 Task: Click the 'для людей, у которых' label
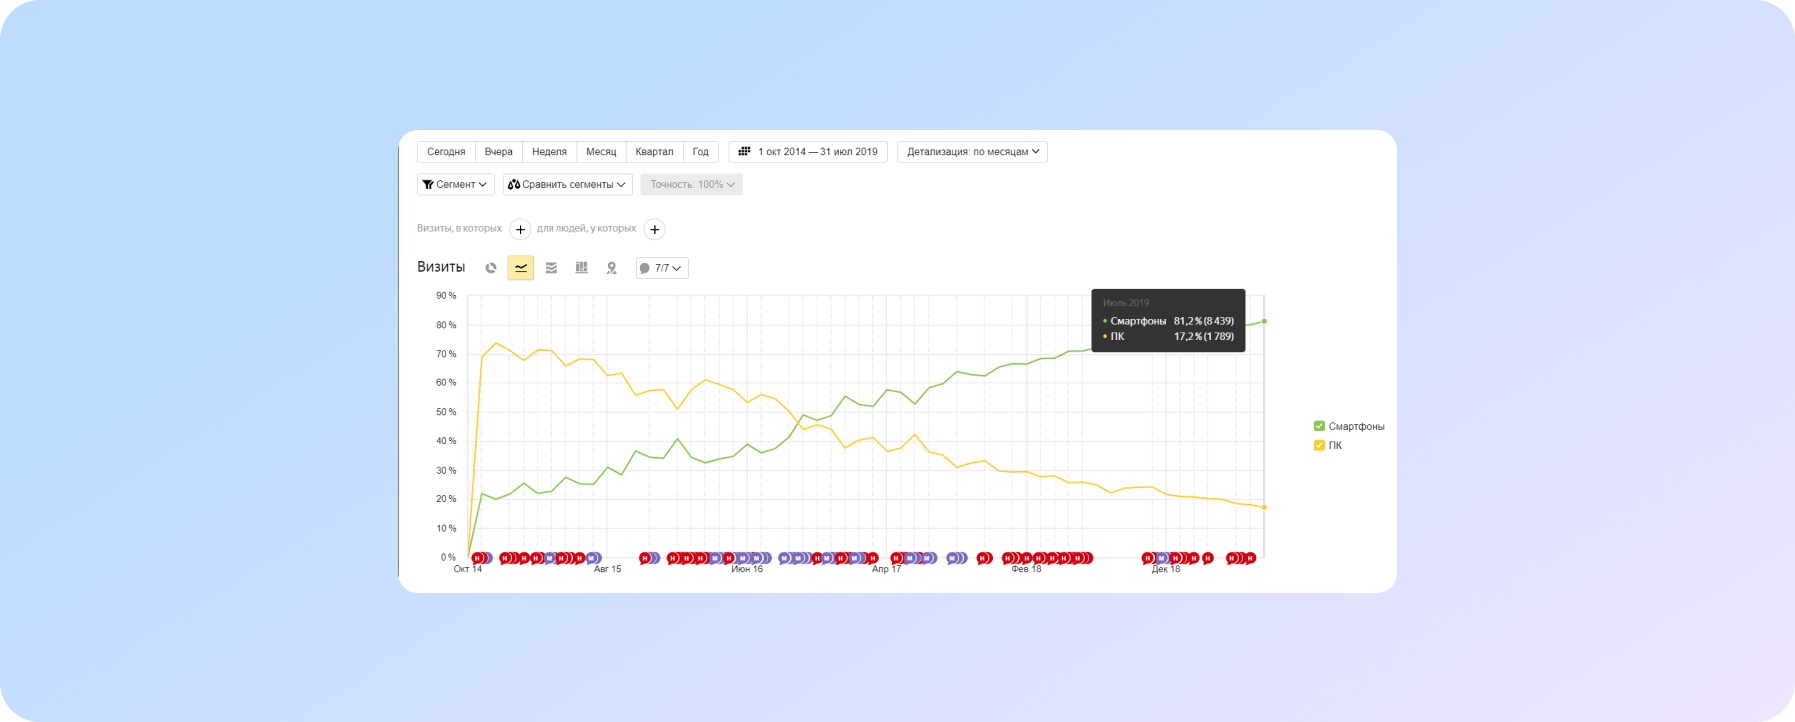pyautogui.click(x=586, y=228)
